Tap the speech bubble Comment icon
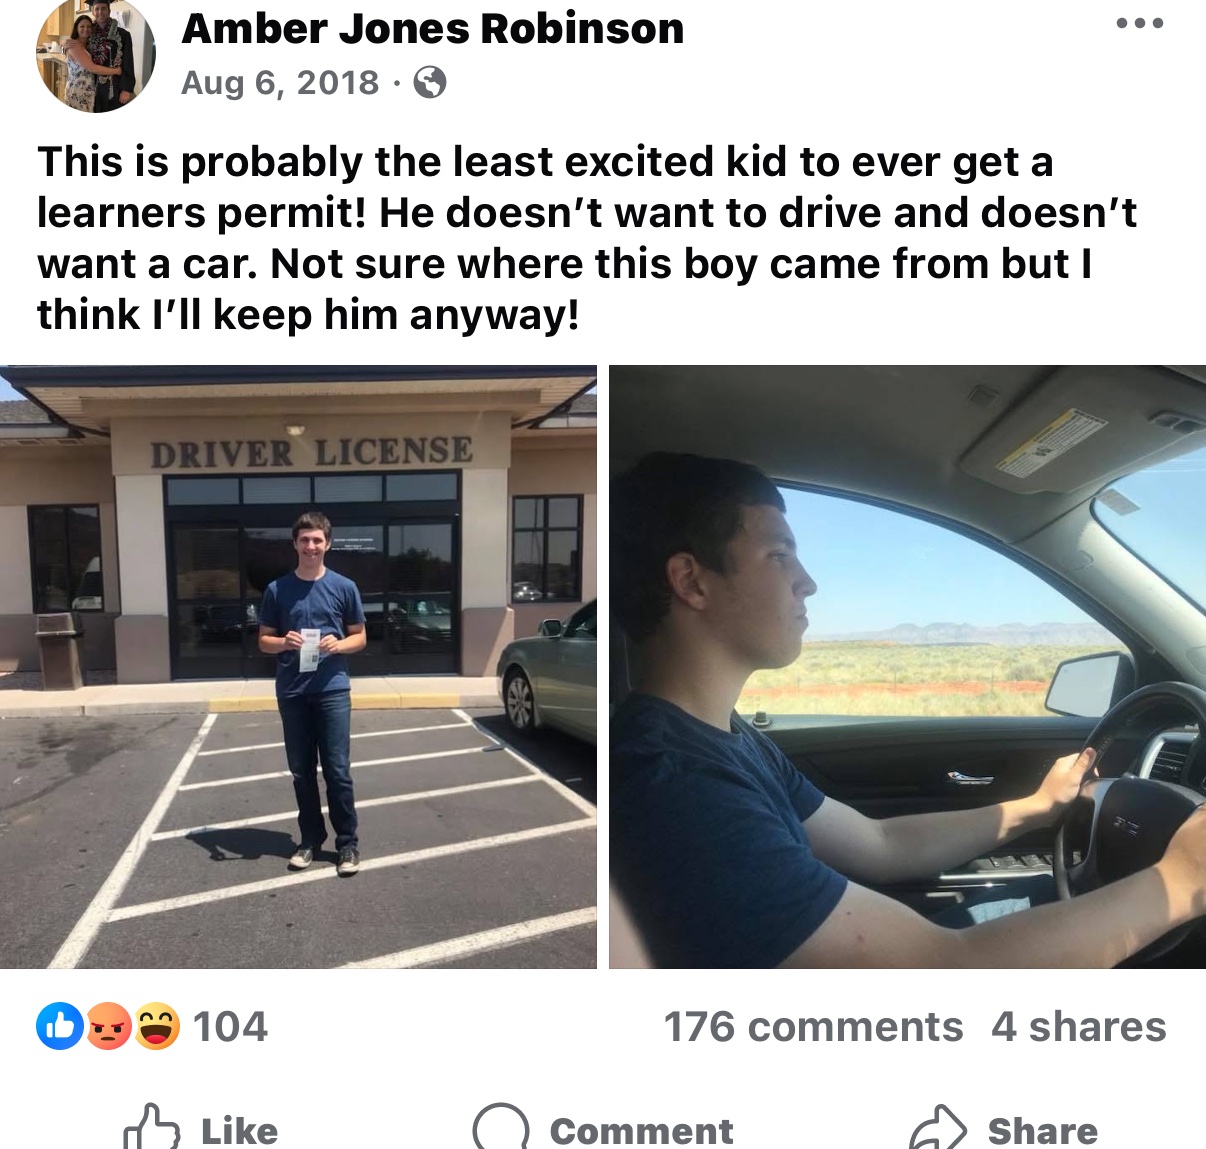1206x1149 pixels. [x=500, y=1128]
